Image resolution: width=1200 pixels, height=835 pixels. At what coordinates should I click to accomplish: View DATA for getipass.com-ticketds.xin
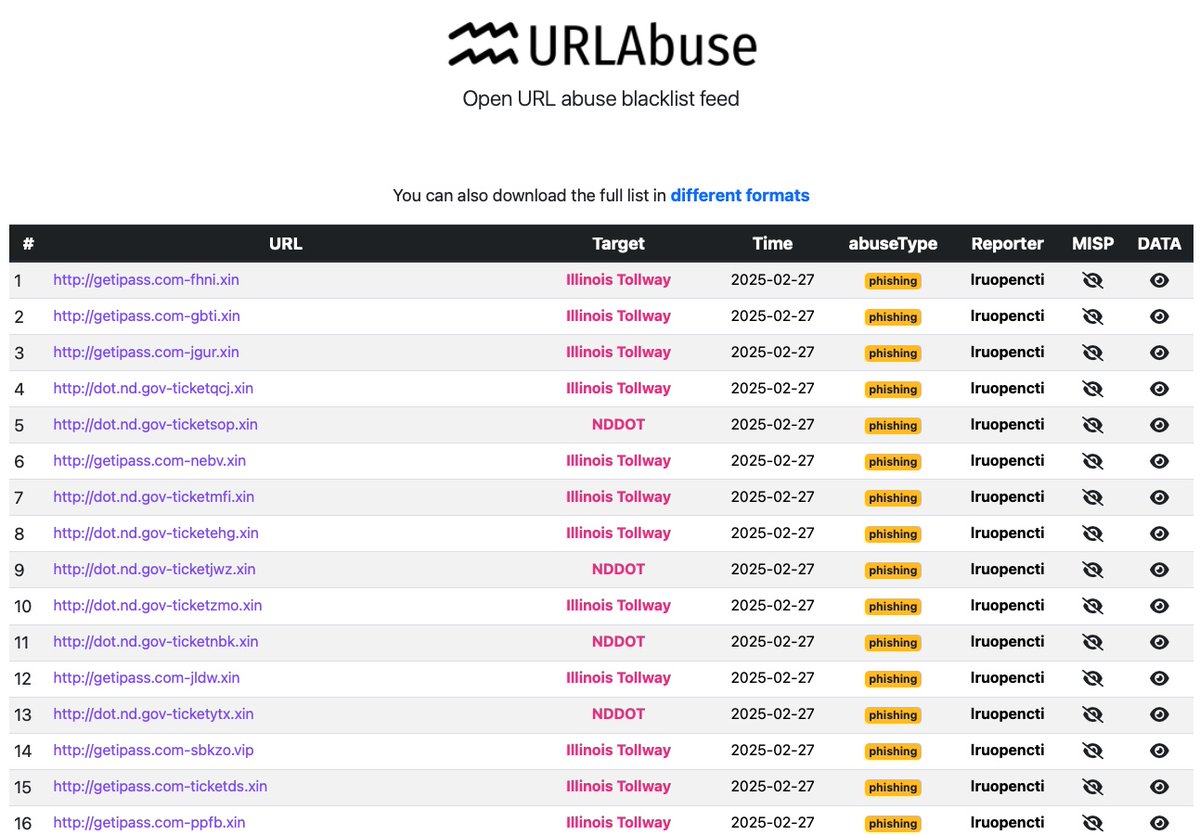click(1159, 787)
